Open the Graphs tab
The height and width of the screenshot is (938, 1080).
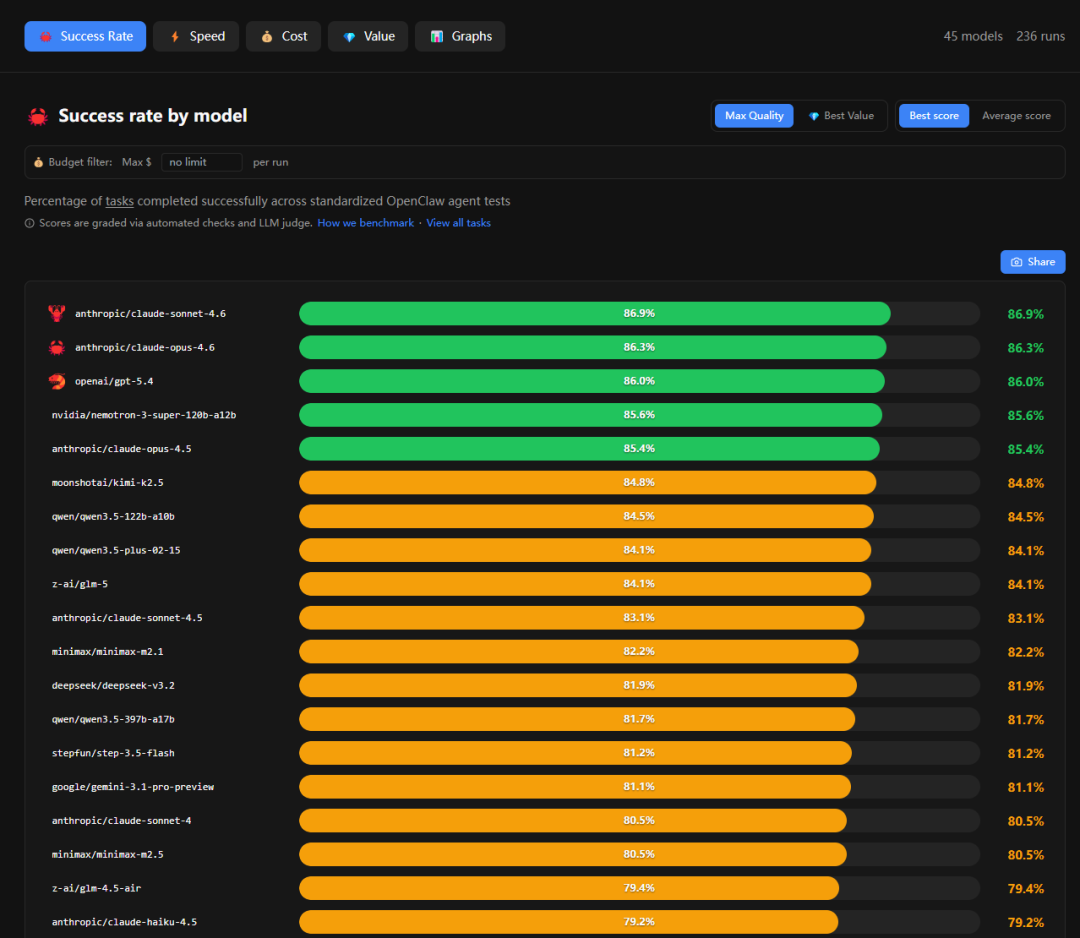460,37
